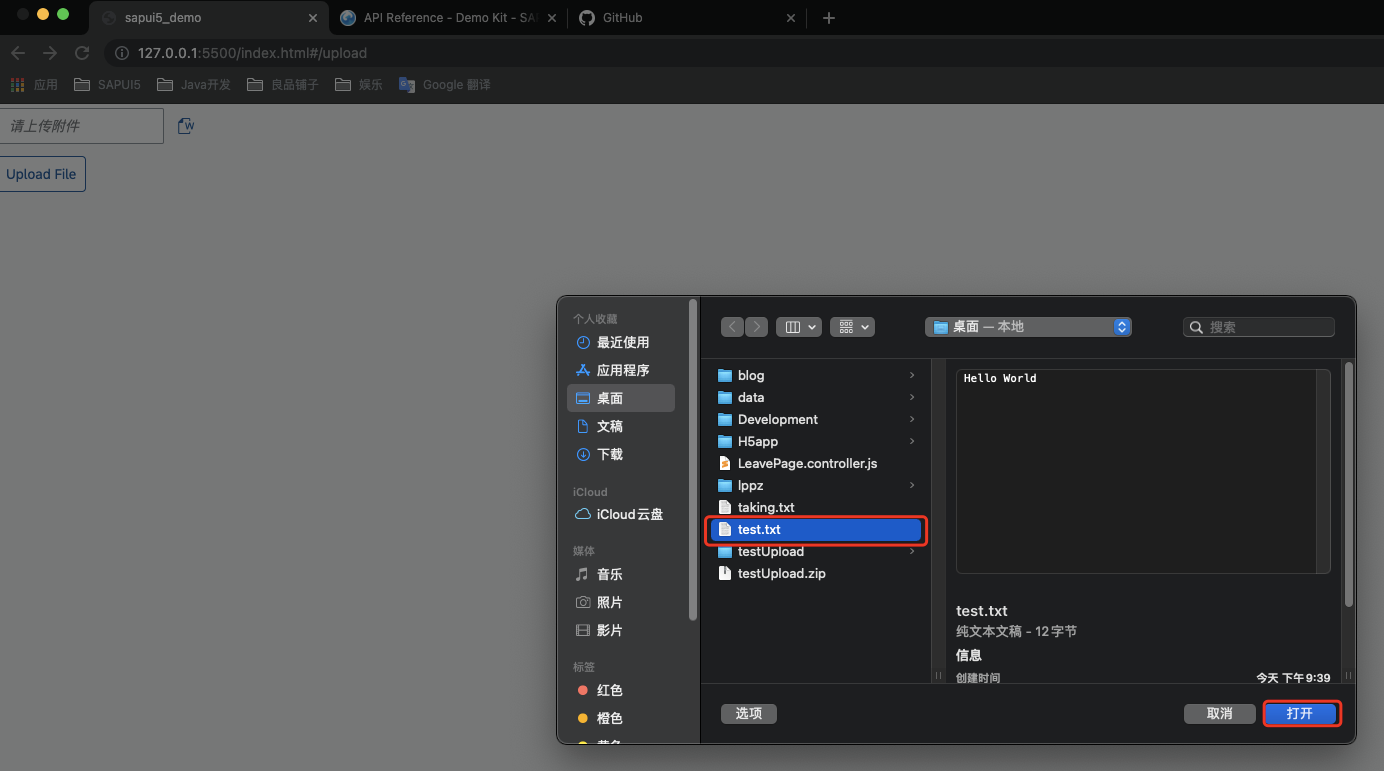
Task: Open the Google 翻译 bookmark
Action: click(445, 85)
